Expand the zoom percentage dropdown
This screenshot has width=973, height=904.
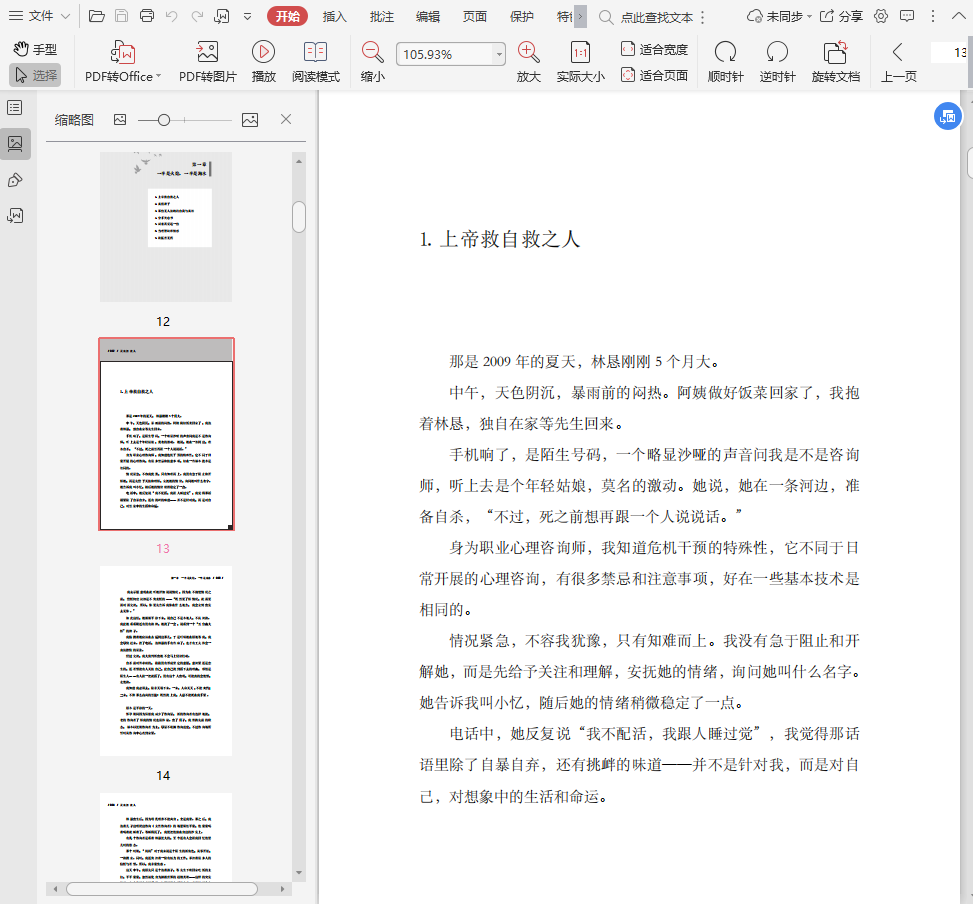[x=499, y=55]
